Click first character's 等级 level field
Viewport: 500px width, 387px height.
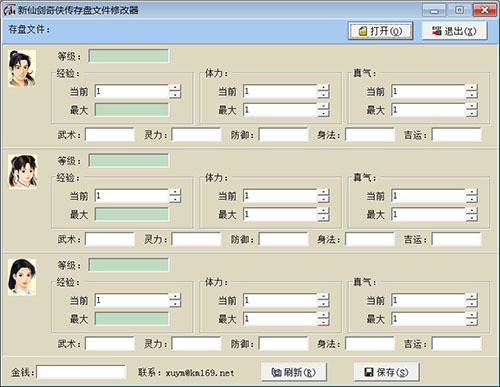pos(129,56)
